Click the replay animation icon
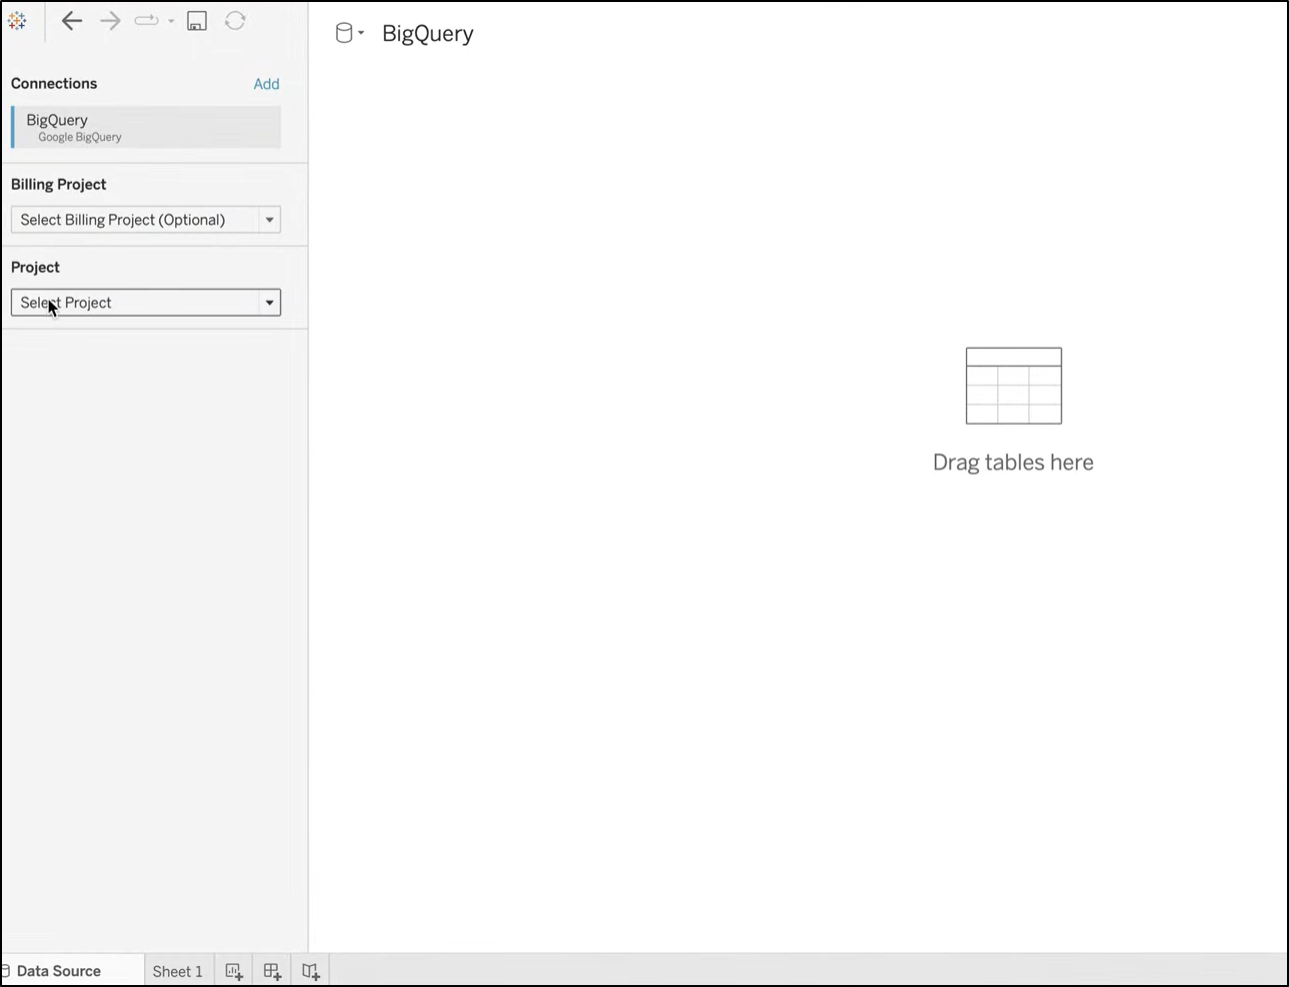The image size is (1289, 987). [x=147, y=21]
